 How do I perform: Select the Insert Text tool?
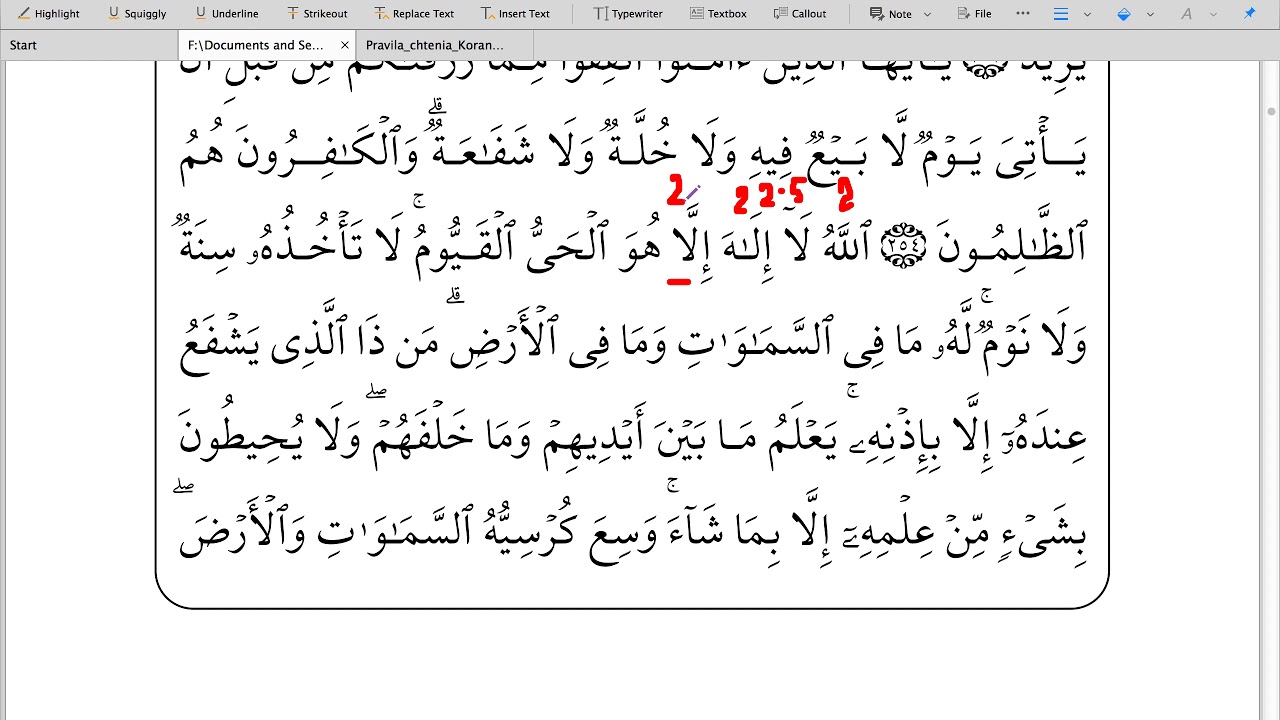tap(515, 14)
